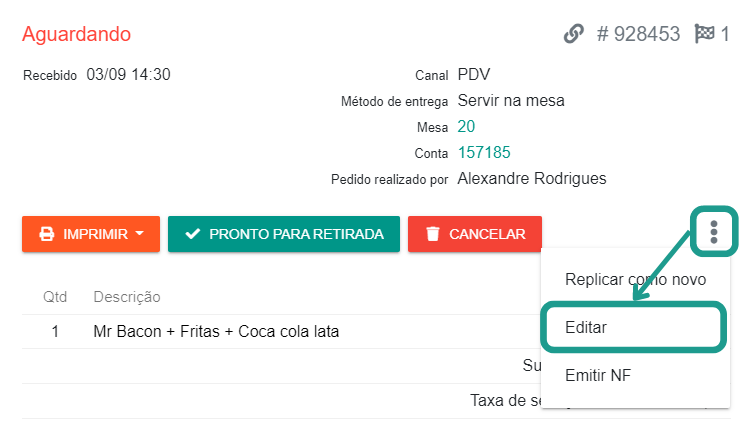Click the Descrição column header
Image resolution: width=746 pixels, height=424 pixels.
(x=127, y=297)
